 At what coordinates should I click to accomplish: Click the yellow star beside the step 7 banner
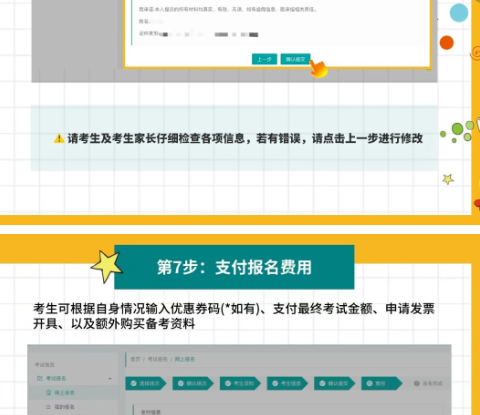(x=107, y=266)
